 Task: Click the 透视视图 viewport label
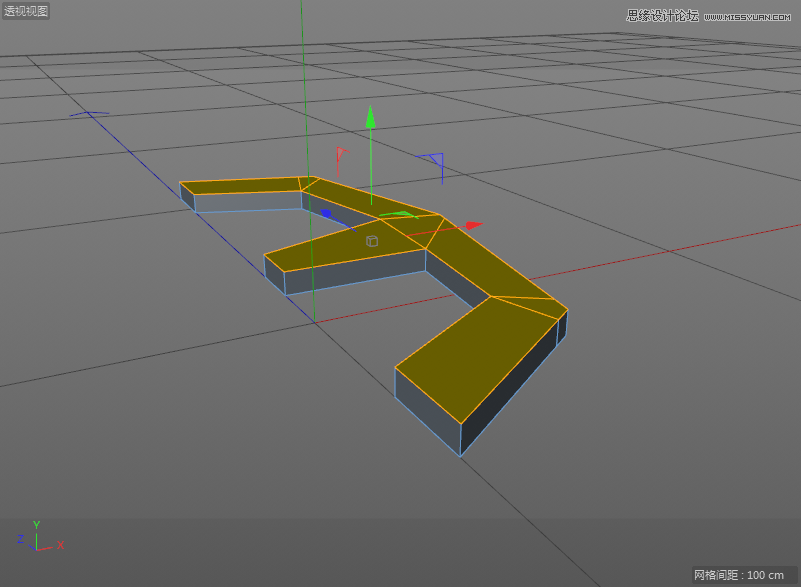26,11
